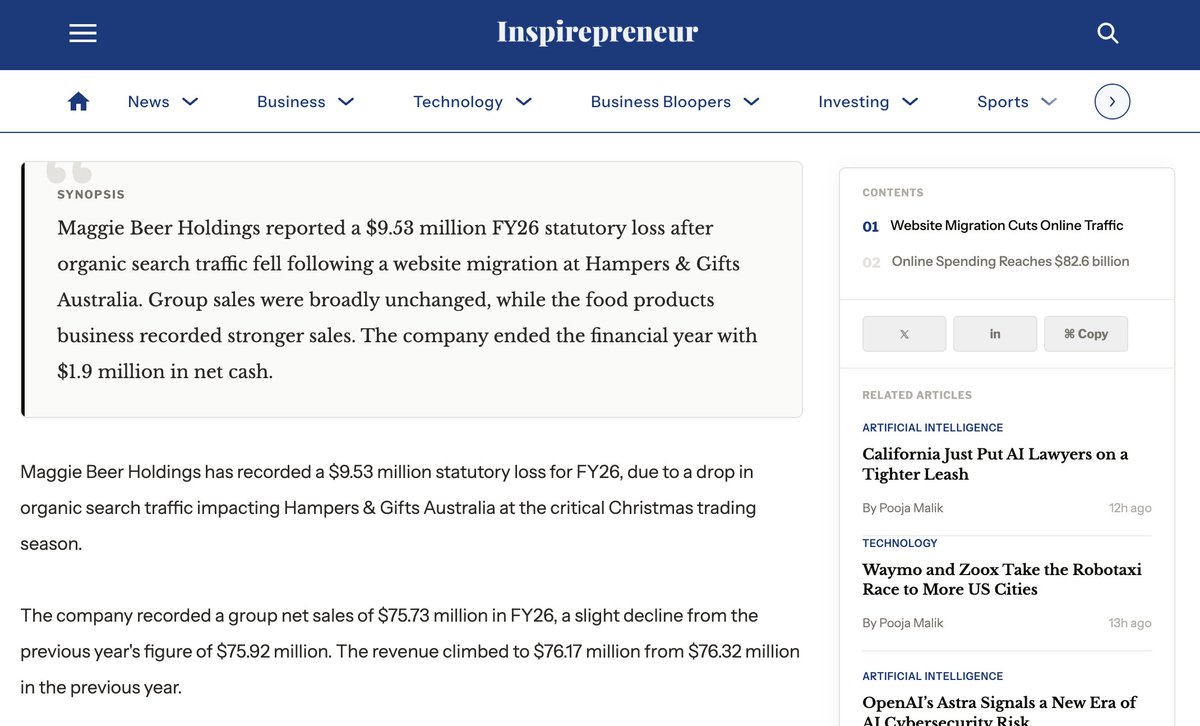Expand the Business Bloopers chevron
This screenshot has height=726, width=1200.
coord(752,102)
